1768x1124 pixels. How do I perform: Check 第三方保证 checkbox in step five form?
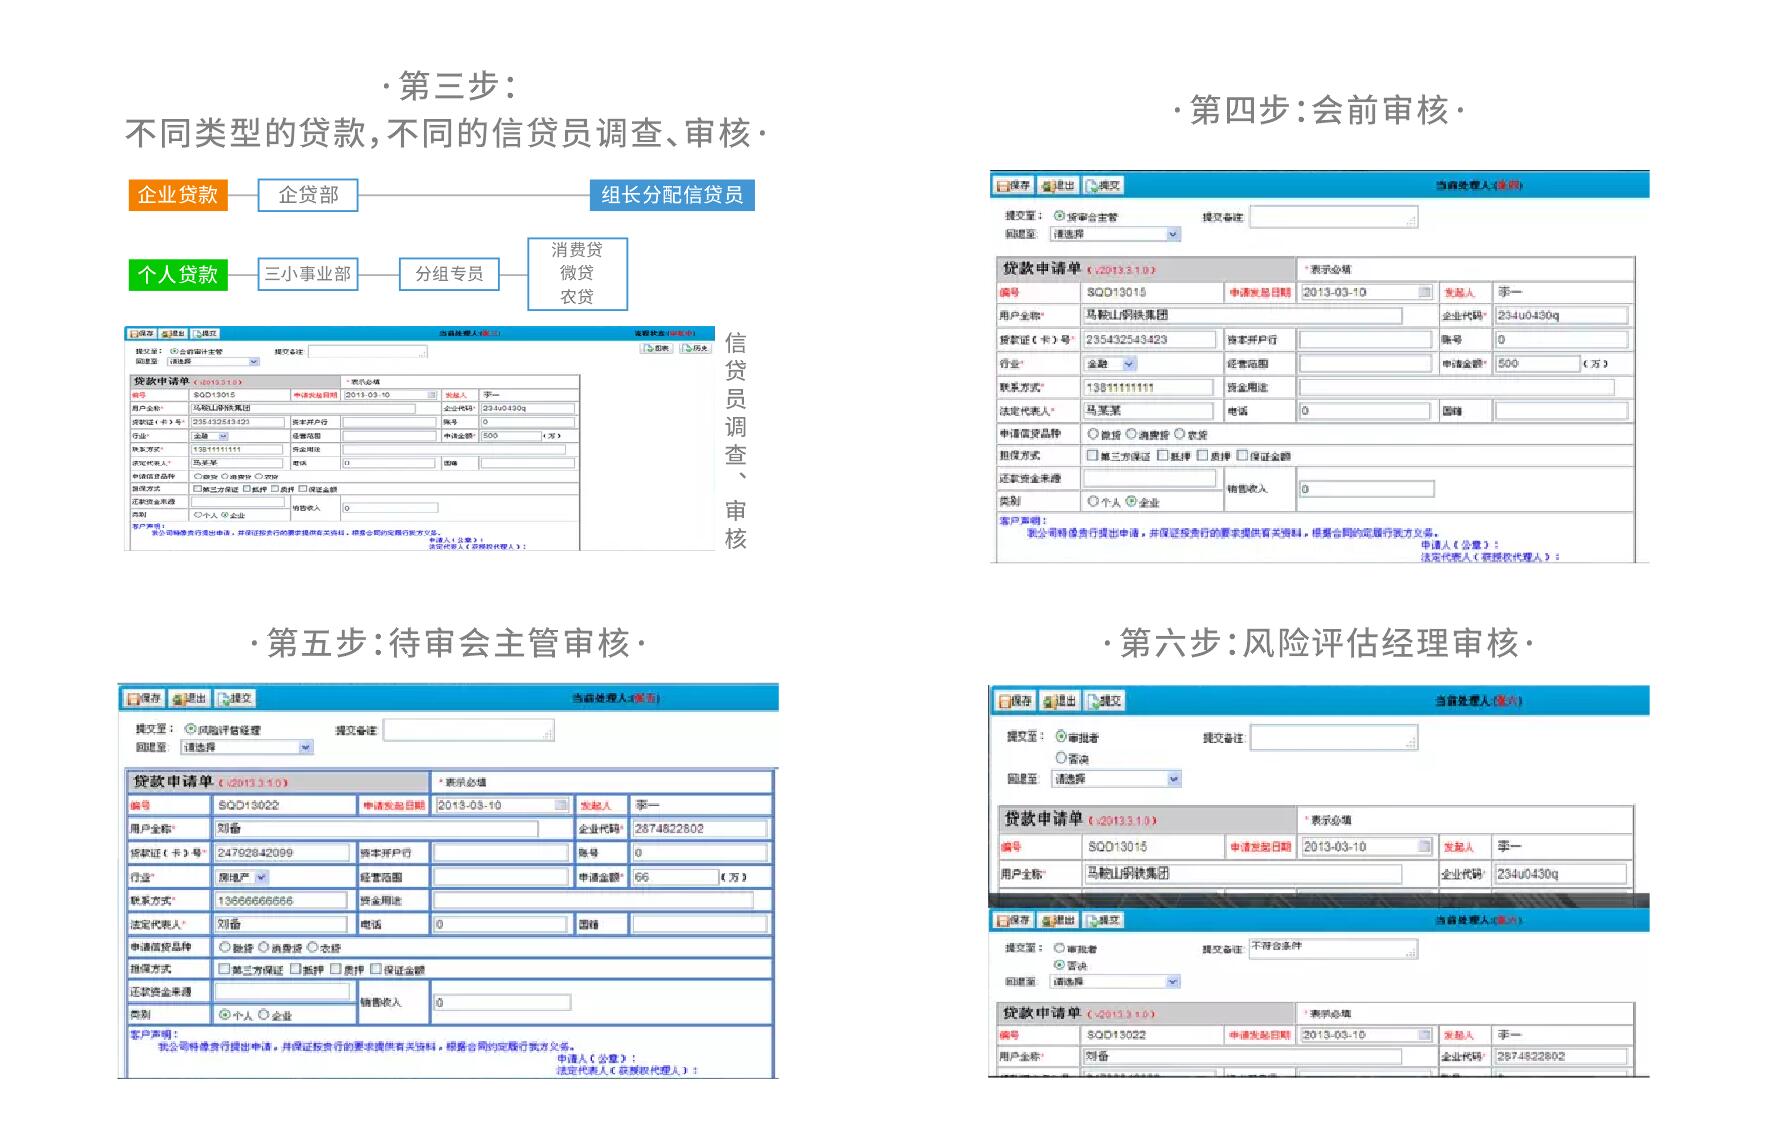pyautogui.click(x=224, y=969)
